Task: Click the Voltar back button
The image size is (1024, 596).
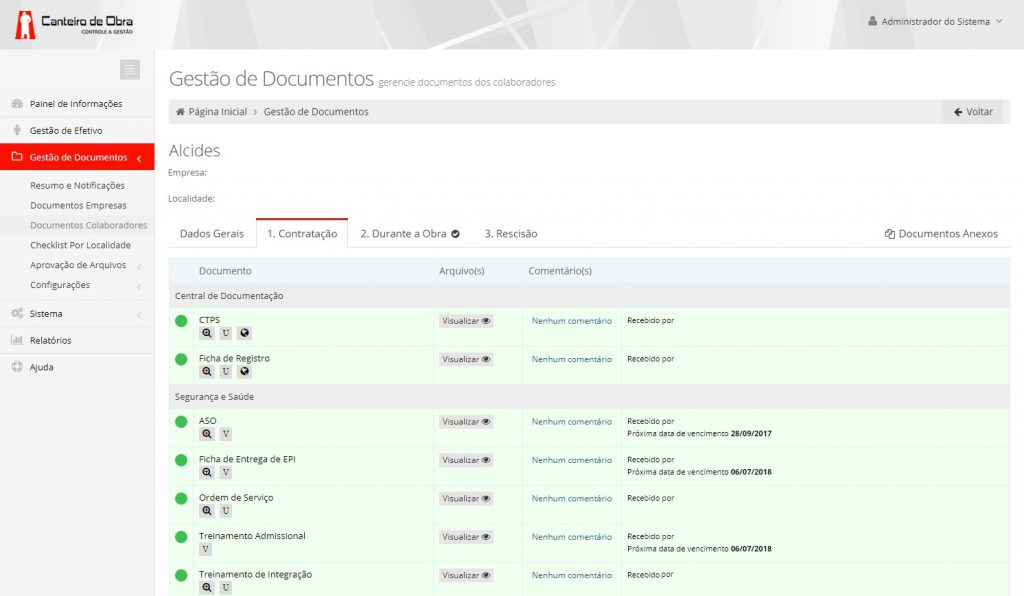Action: (x=972, y=112)
